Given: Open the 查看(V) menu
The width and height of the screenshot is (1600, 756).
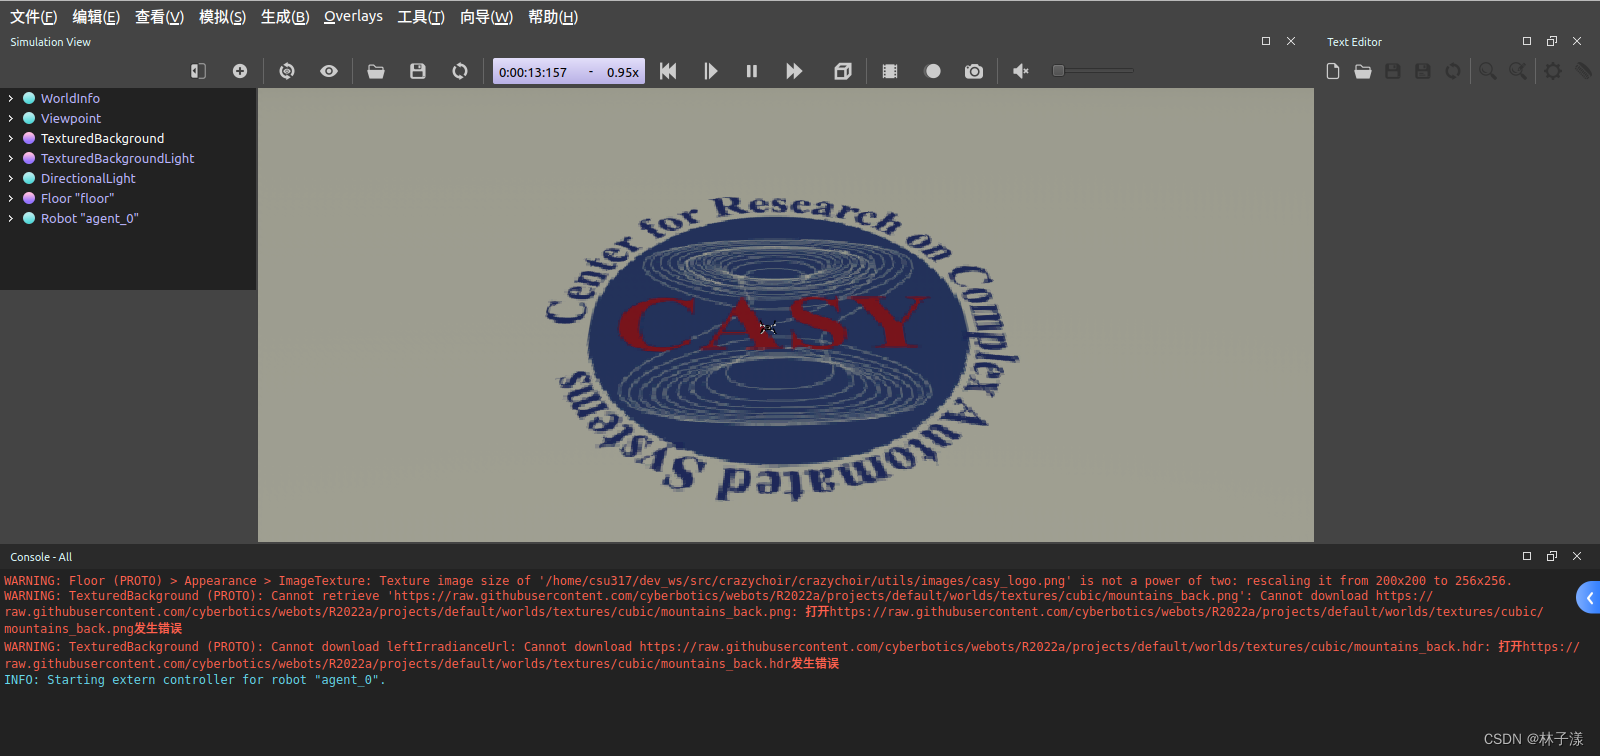Looking at the screenshot, I should [159, 17].
